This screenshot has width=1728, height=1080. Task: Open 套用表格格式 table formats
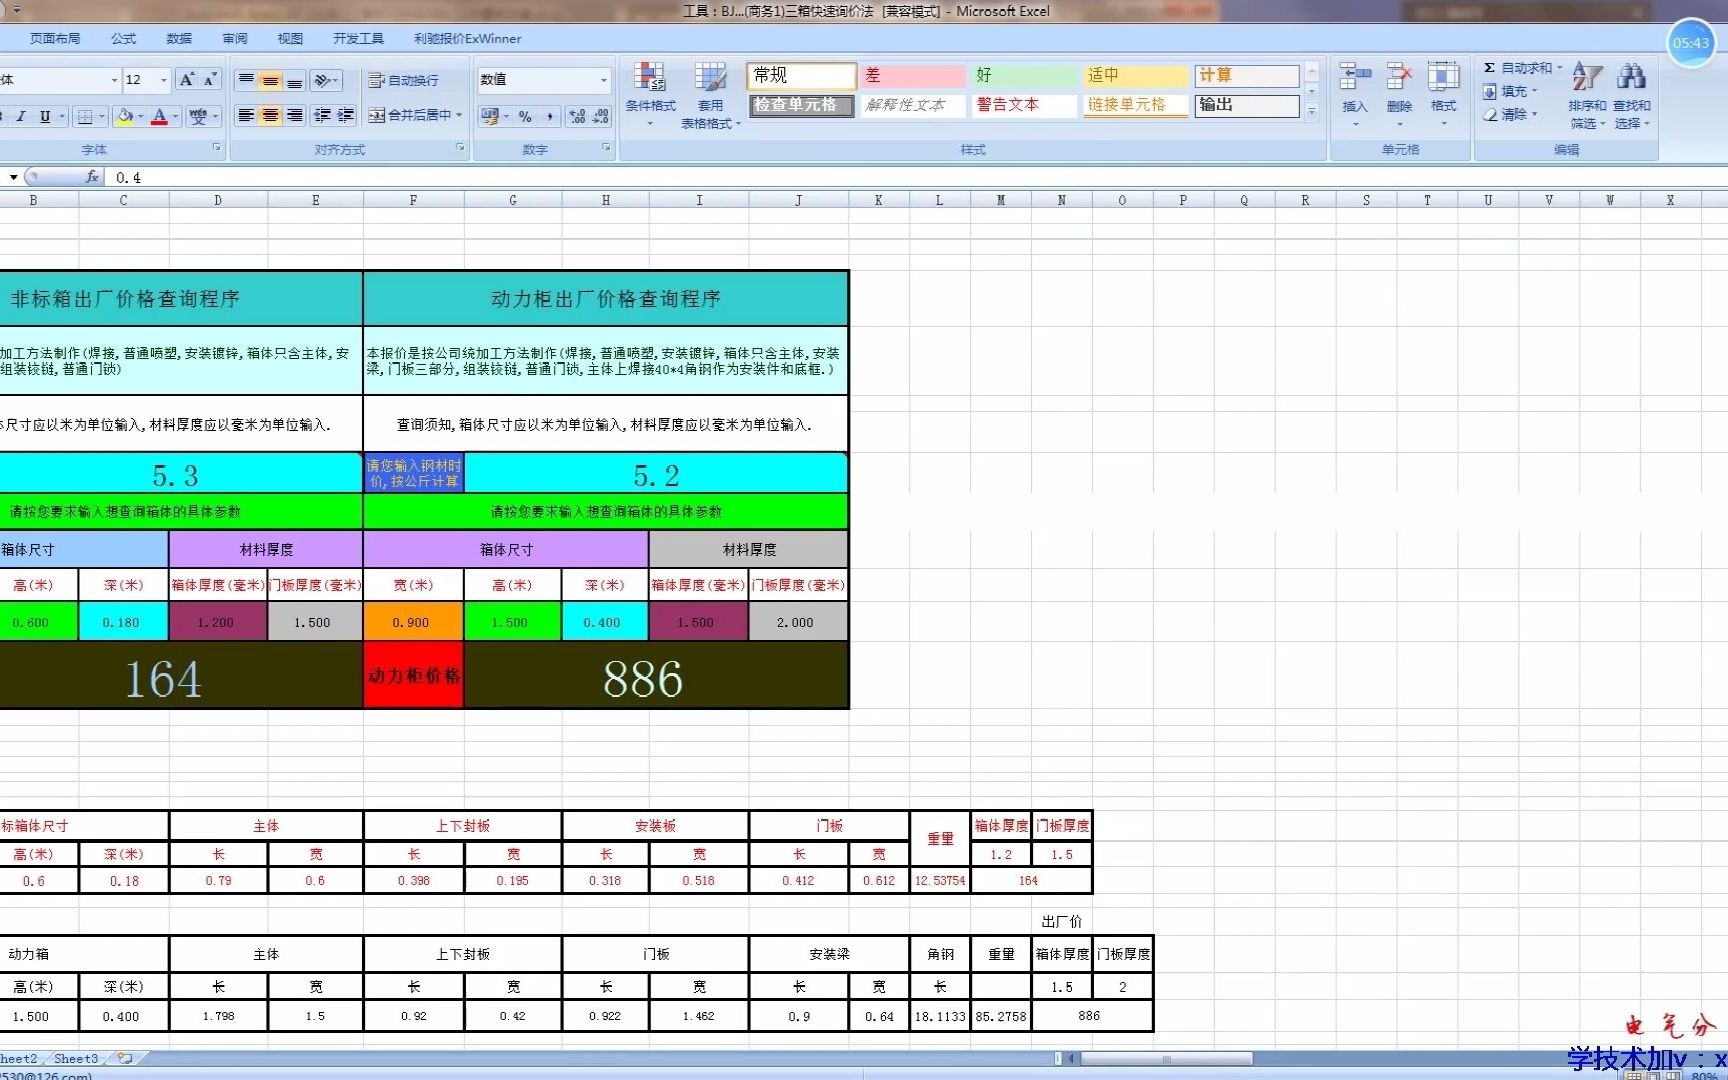tap(711, 96)
